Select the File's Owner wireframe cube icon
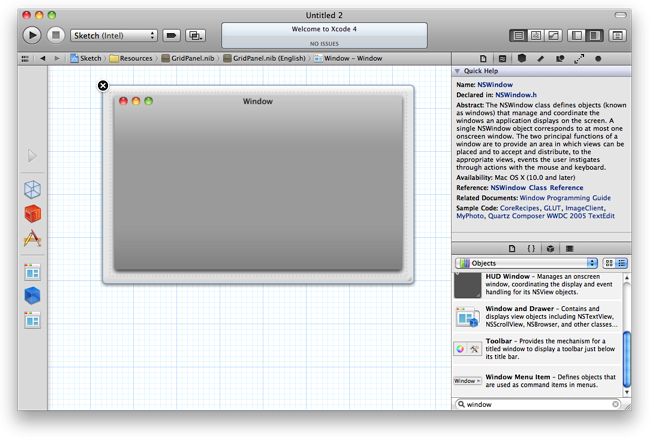This screenshot has height=437, width=649. coord(32,190)
